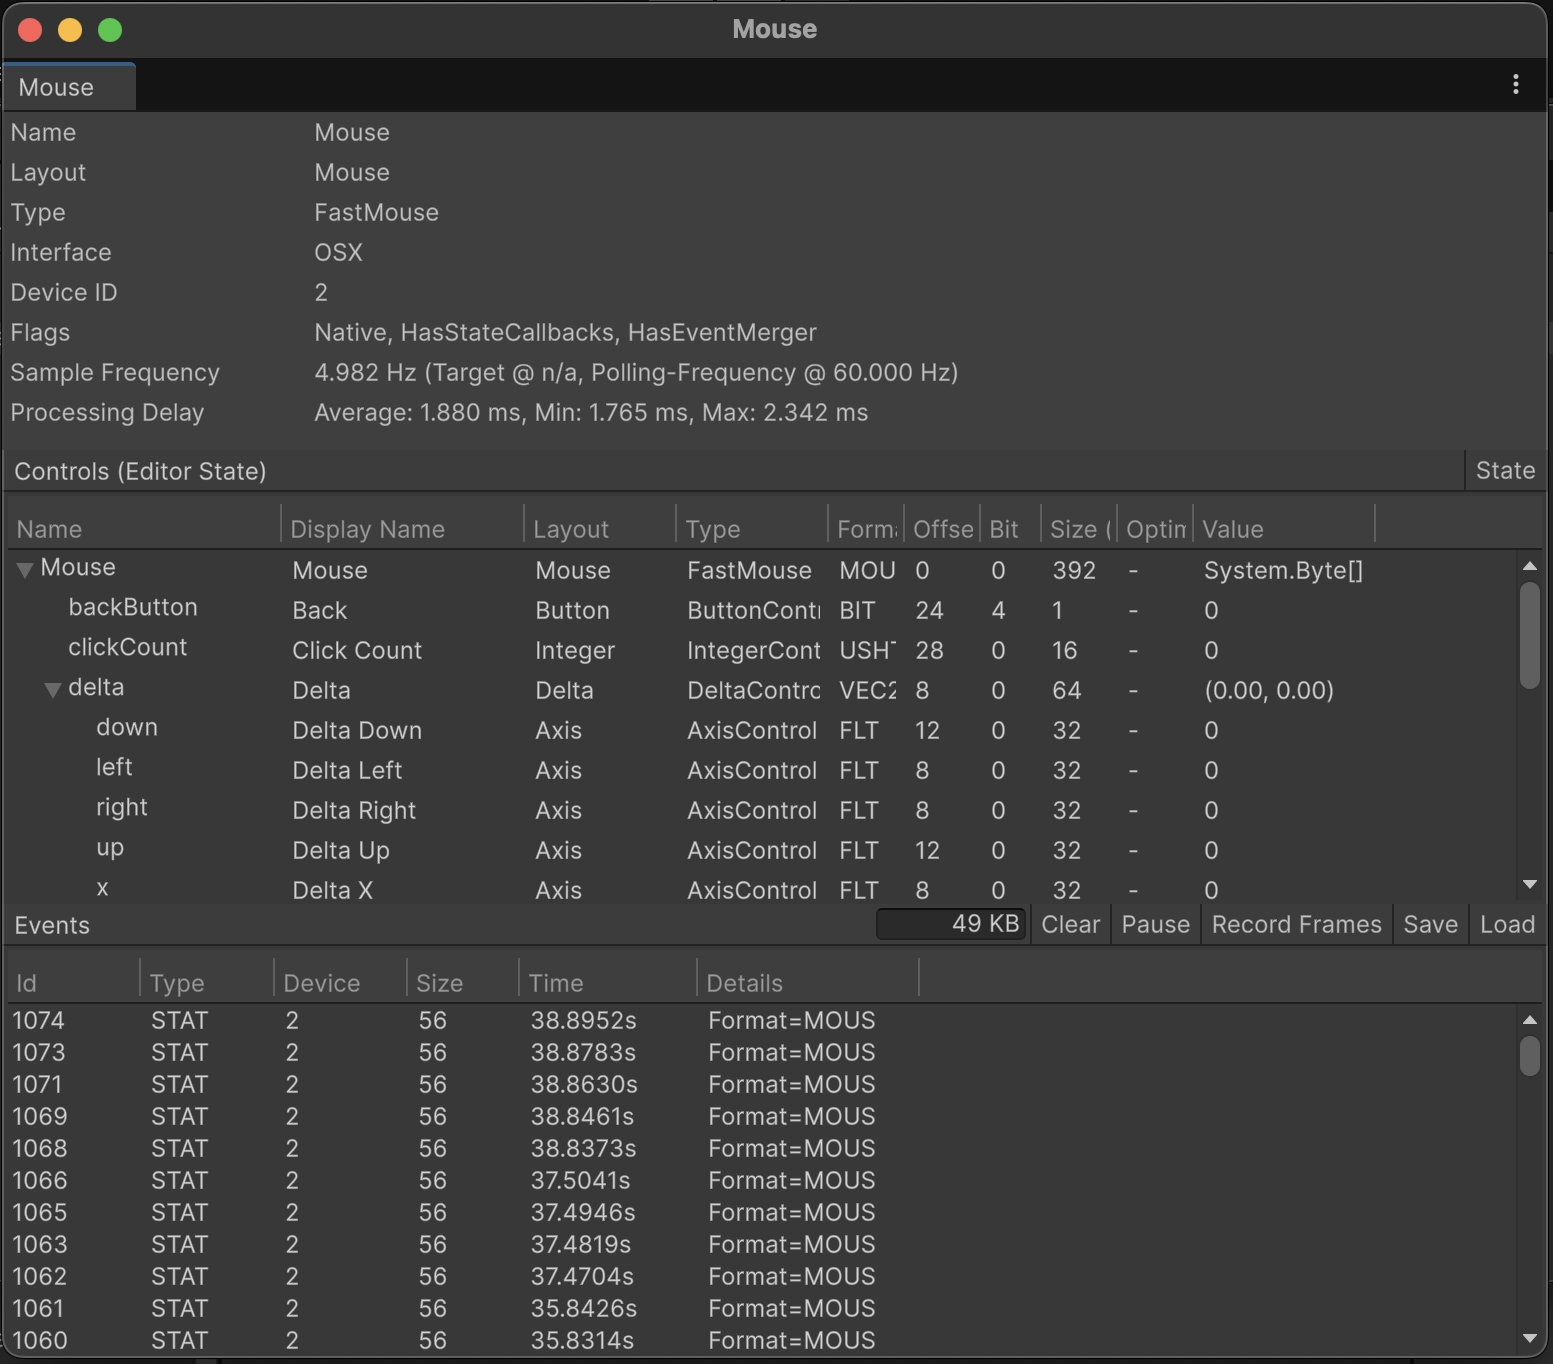1553x1364 pixels.
Task: Open the three-dot options menu
Action: 1516,85
